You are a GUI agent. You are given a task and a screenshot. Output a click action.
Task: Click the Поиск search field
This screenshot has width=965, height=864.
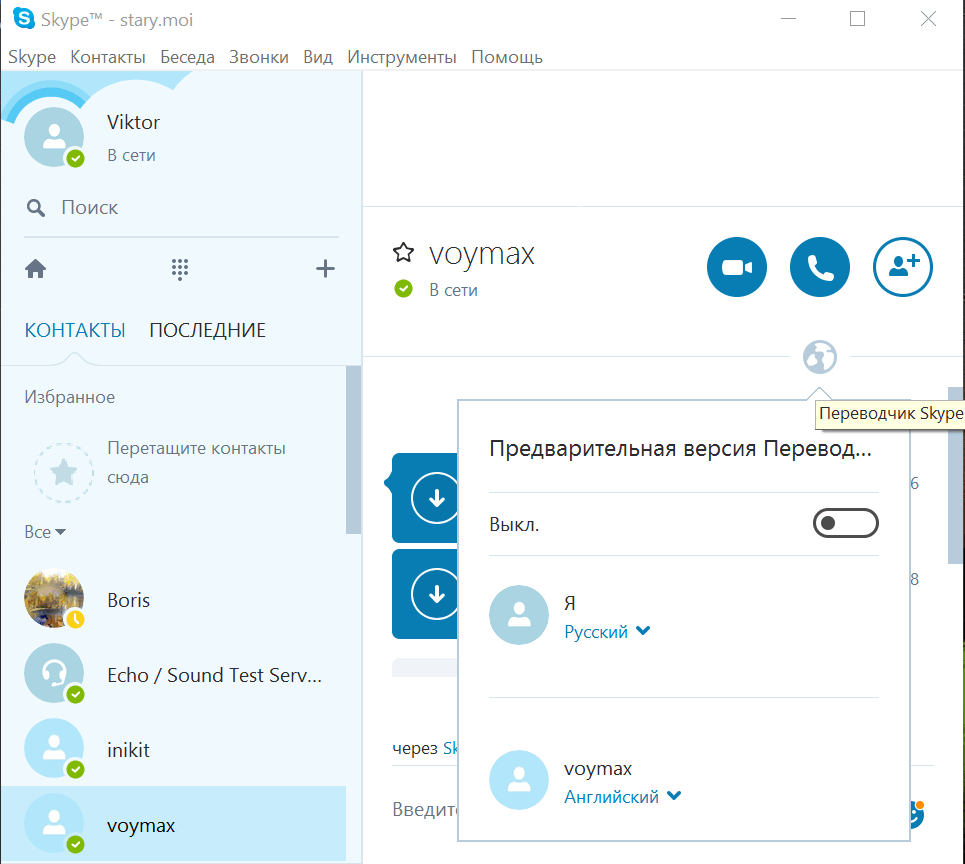(182, 208)
